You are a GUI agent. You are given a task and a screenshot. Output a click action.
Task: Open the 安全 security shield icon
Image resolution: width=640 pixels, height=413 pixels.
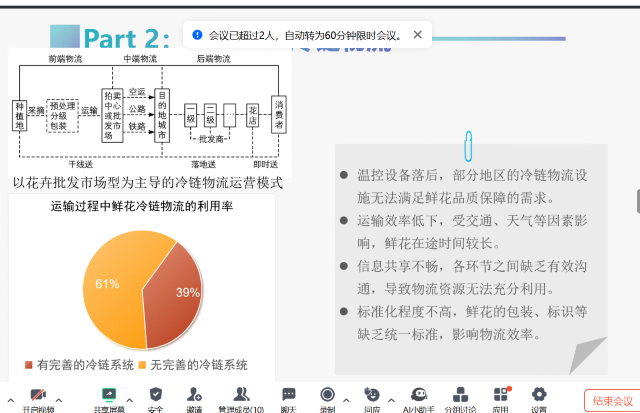(x=156, y=396)
